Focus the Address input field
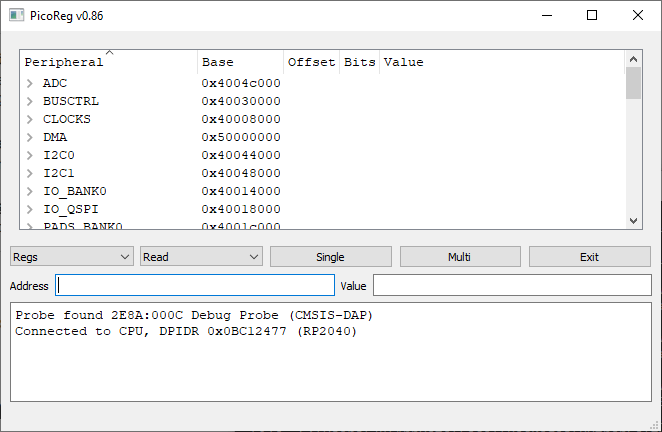The width and height of the screenshot is (662, 432). (195, 286)
